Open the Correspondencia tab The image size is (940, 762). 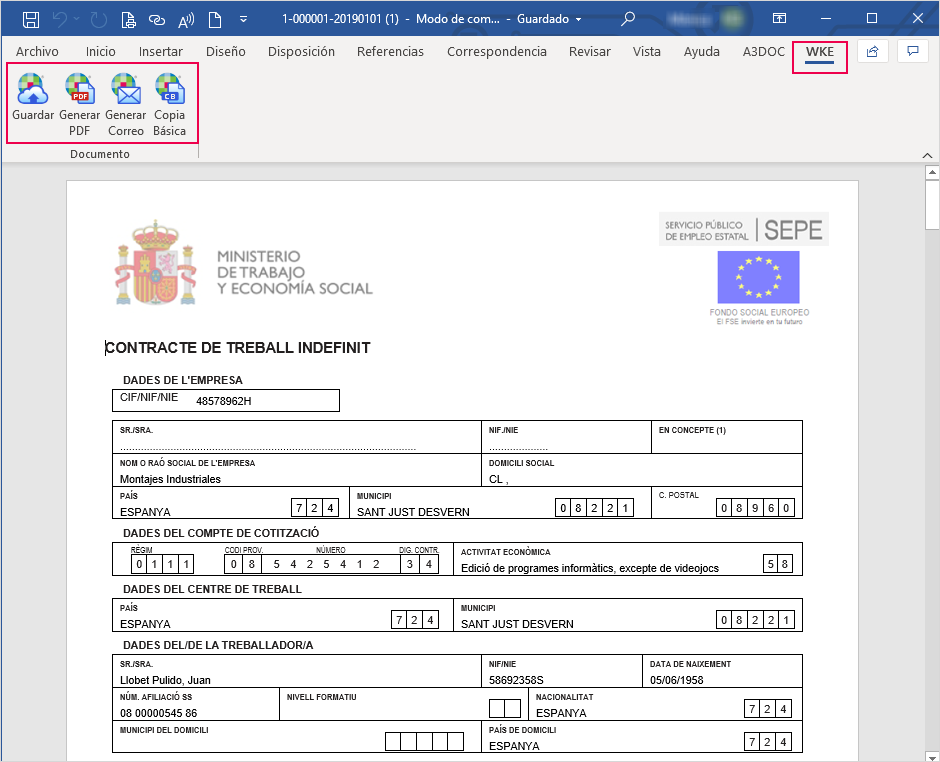(497, 52)
